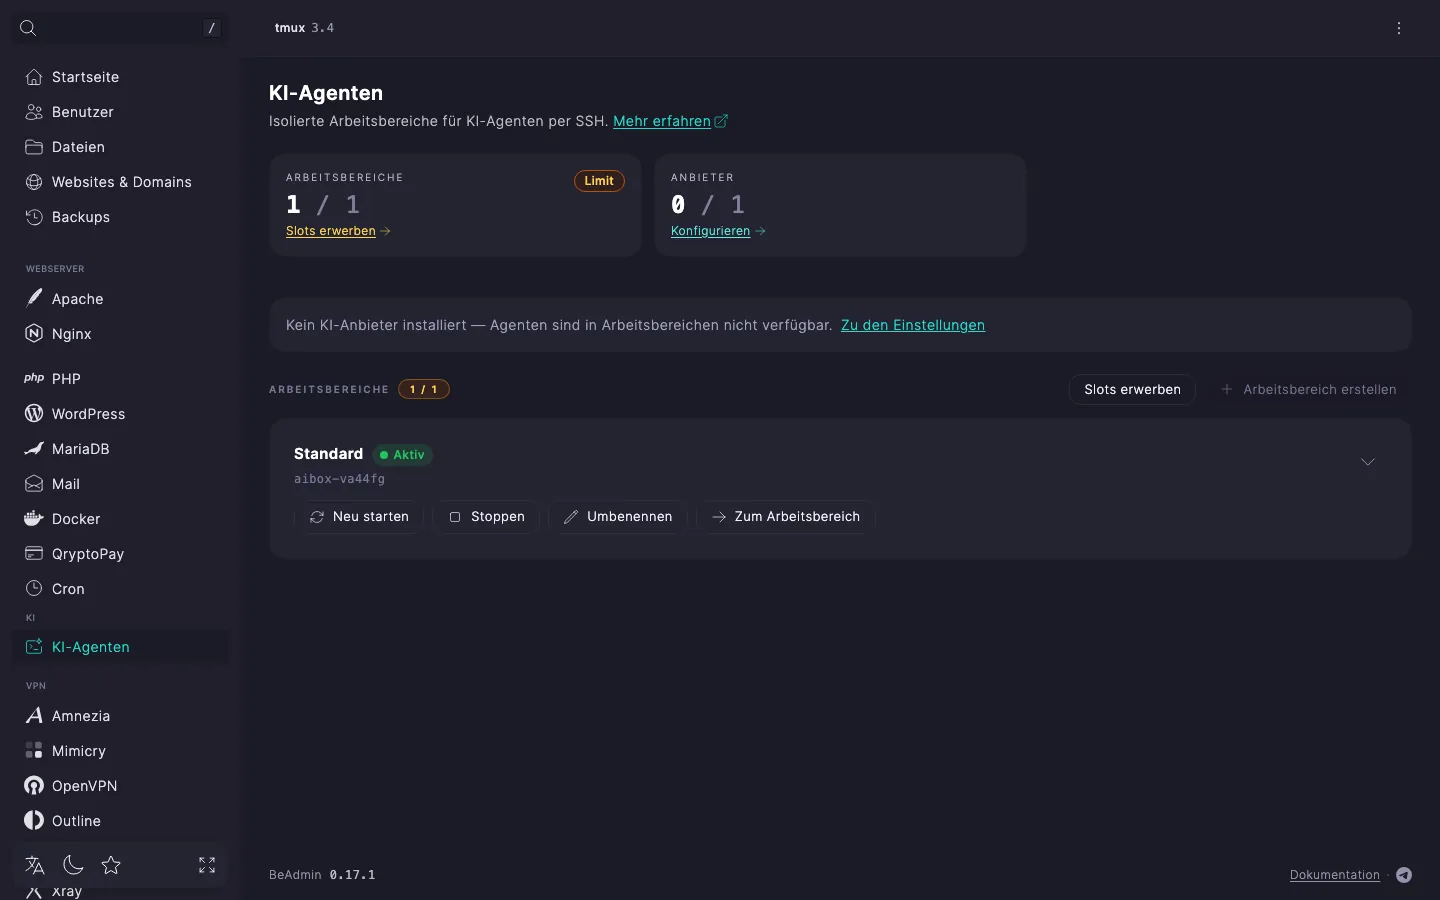Open Dateien section
The height and width of the screenshot is (900, 1440).
pos(121,147)
